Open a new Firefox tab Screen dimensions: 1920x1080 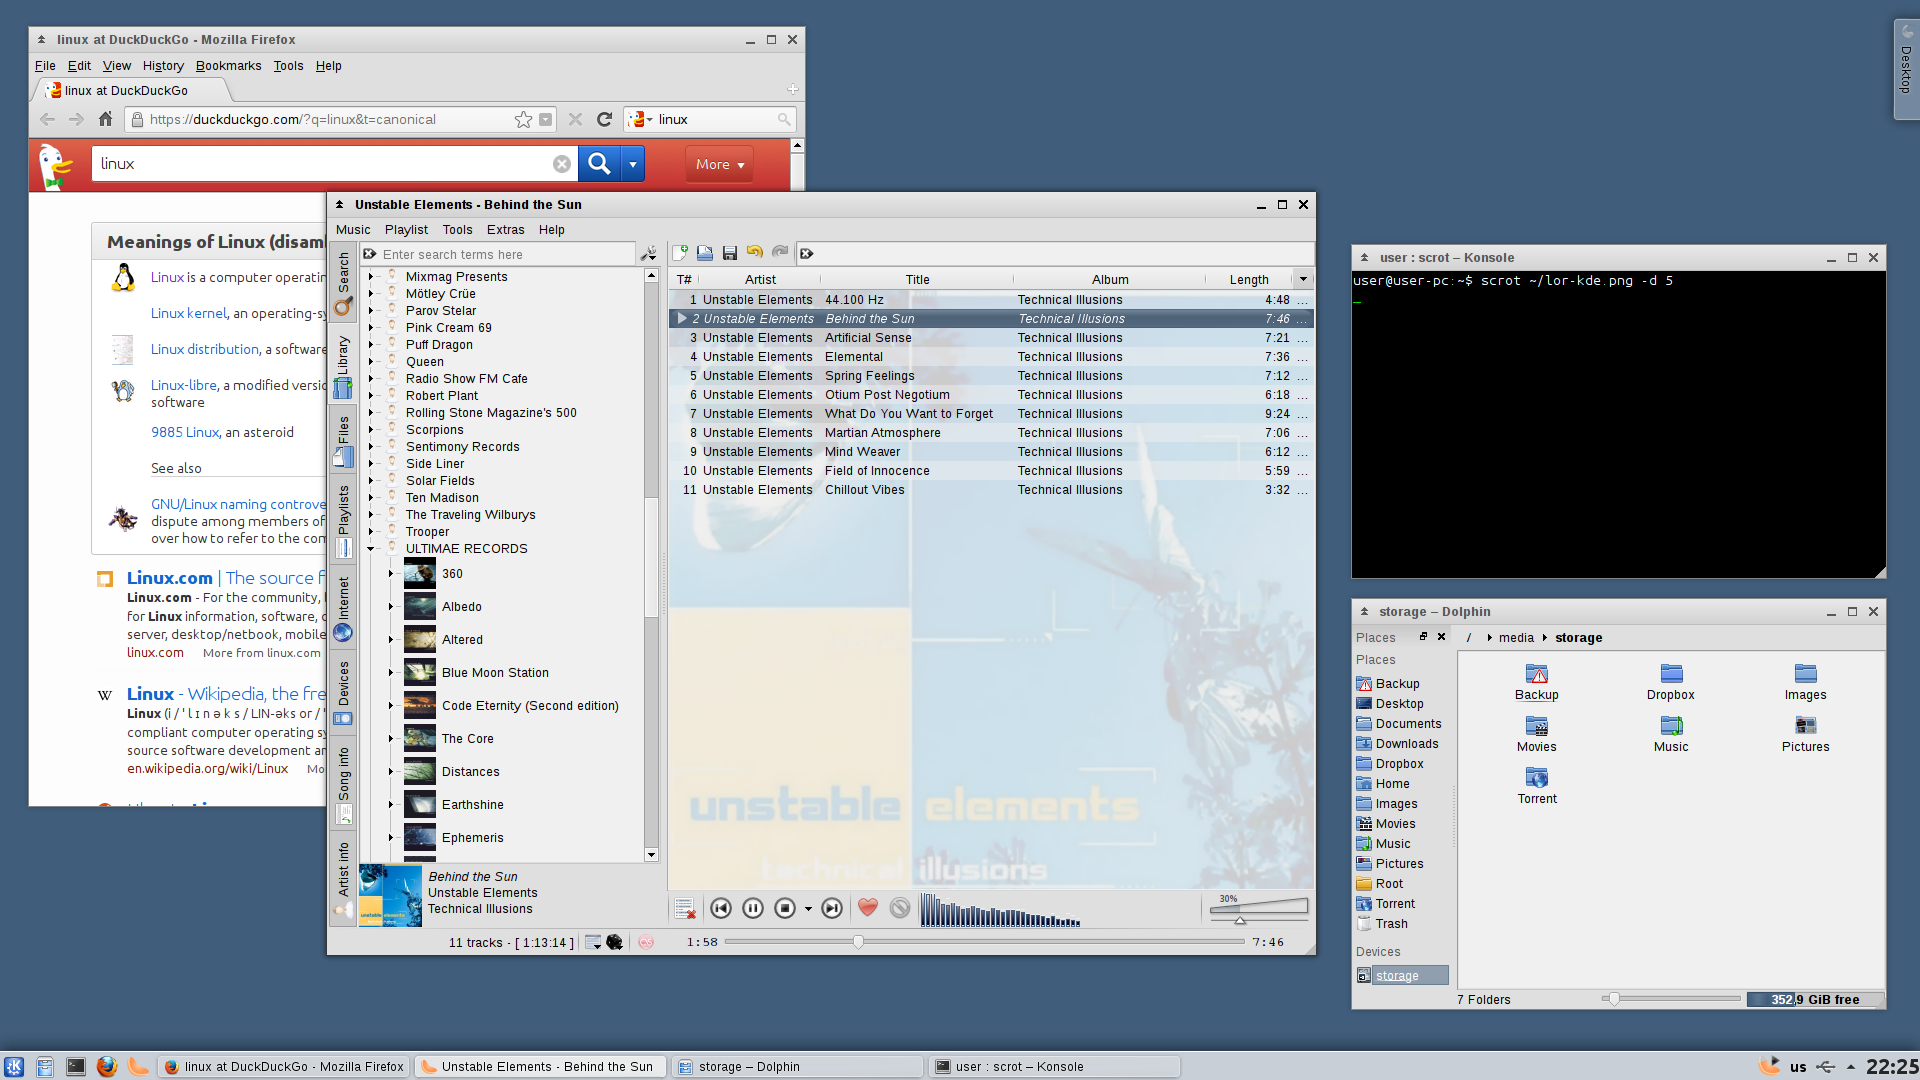793,89
